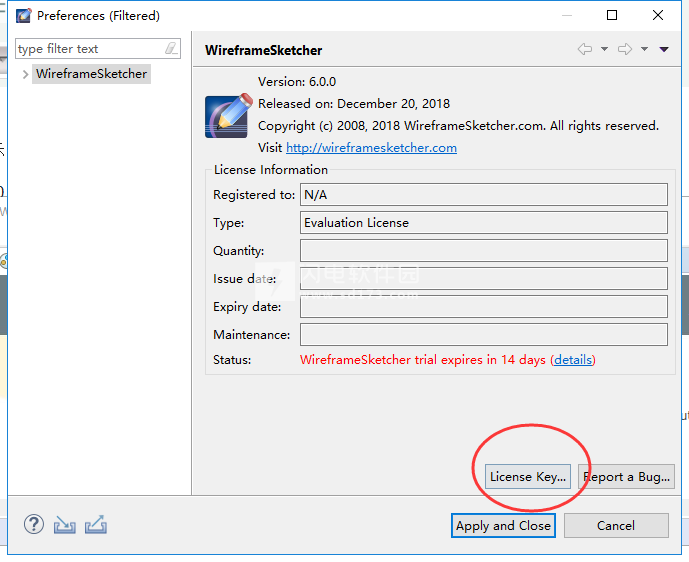Screen dimensions: 689x562
Task: Click the License Key... button
Action: [x=528, y=477]
